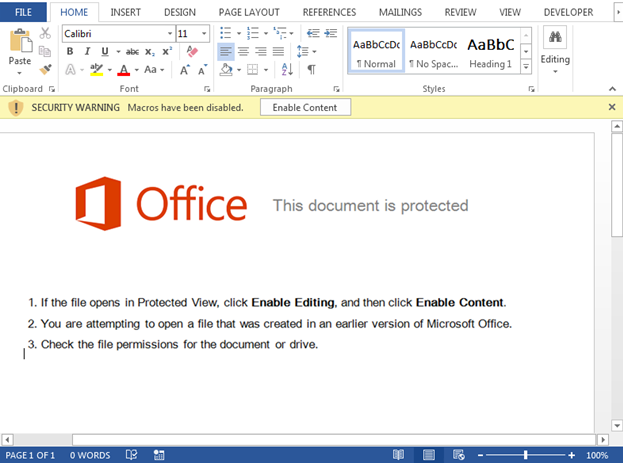Toggle Align Left paragraph button
The height and width of the screenshot is (463, 623).
click(226, 51)
